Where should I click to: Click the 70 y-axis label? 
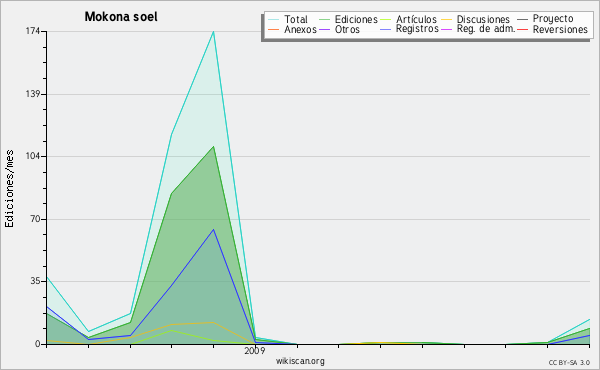point(35,219)
